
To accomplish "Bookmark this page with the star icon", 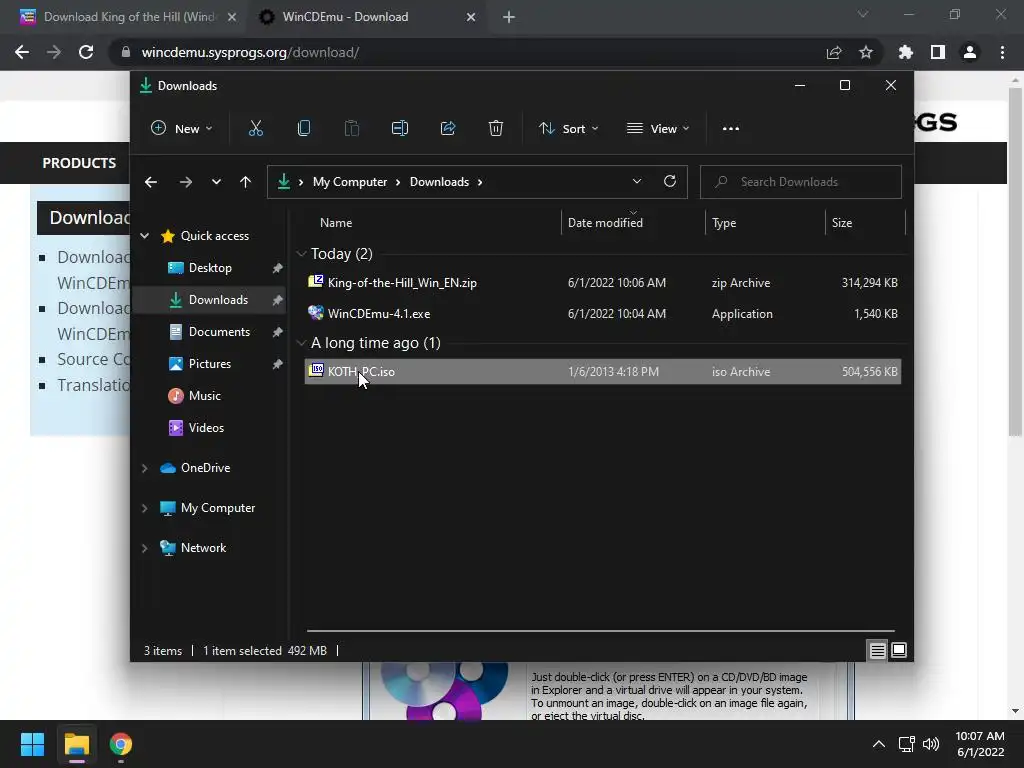I will (866, 52).
